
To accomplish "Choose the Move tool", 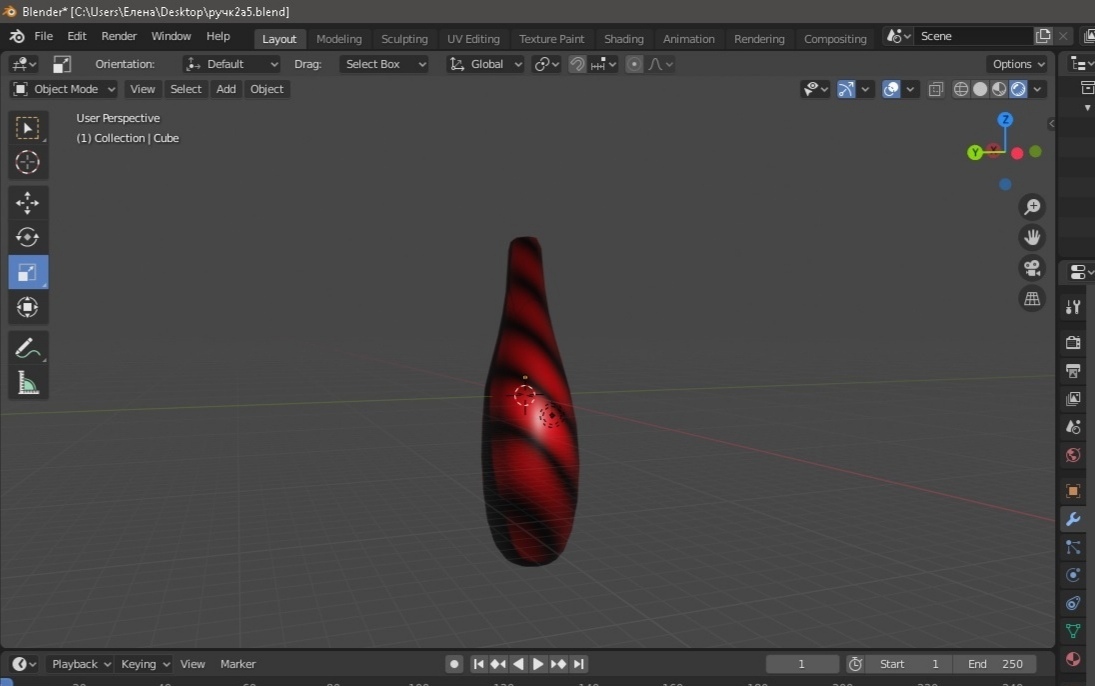I will [28, 203].
